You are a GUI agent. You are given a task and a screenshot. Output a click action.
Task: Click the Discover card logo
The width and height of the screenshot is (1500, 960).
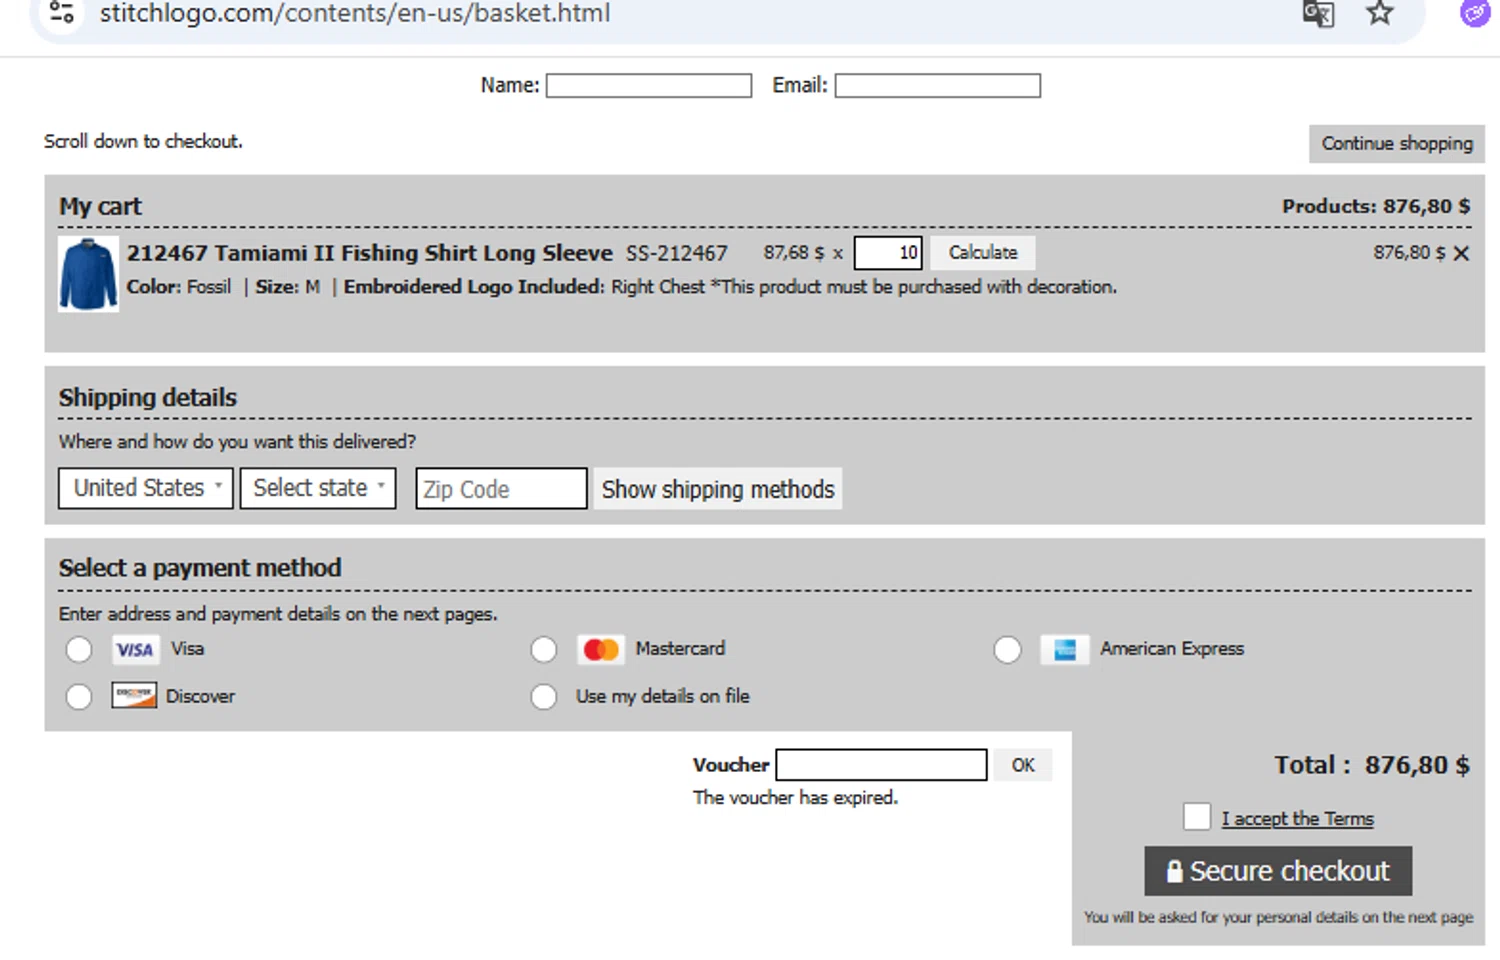pyautogui.click(x=134, y=696)
